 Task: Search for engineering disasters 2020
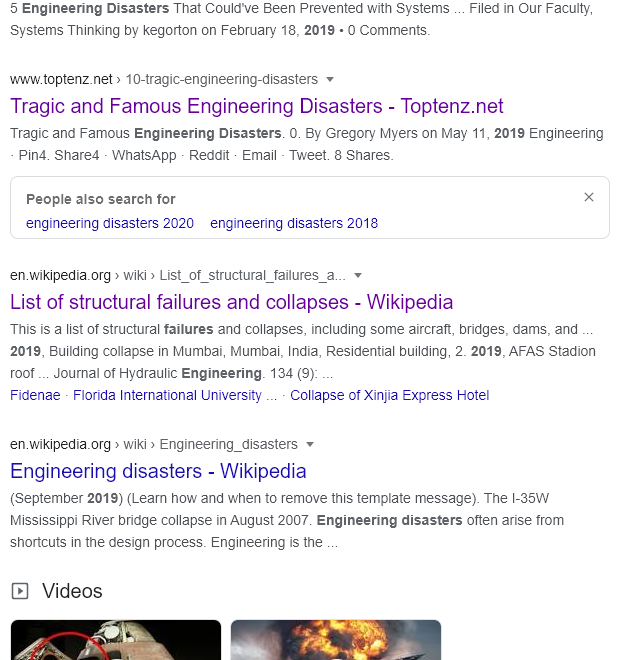110,223
